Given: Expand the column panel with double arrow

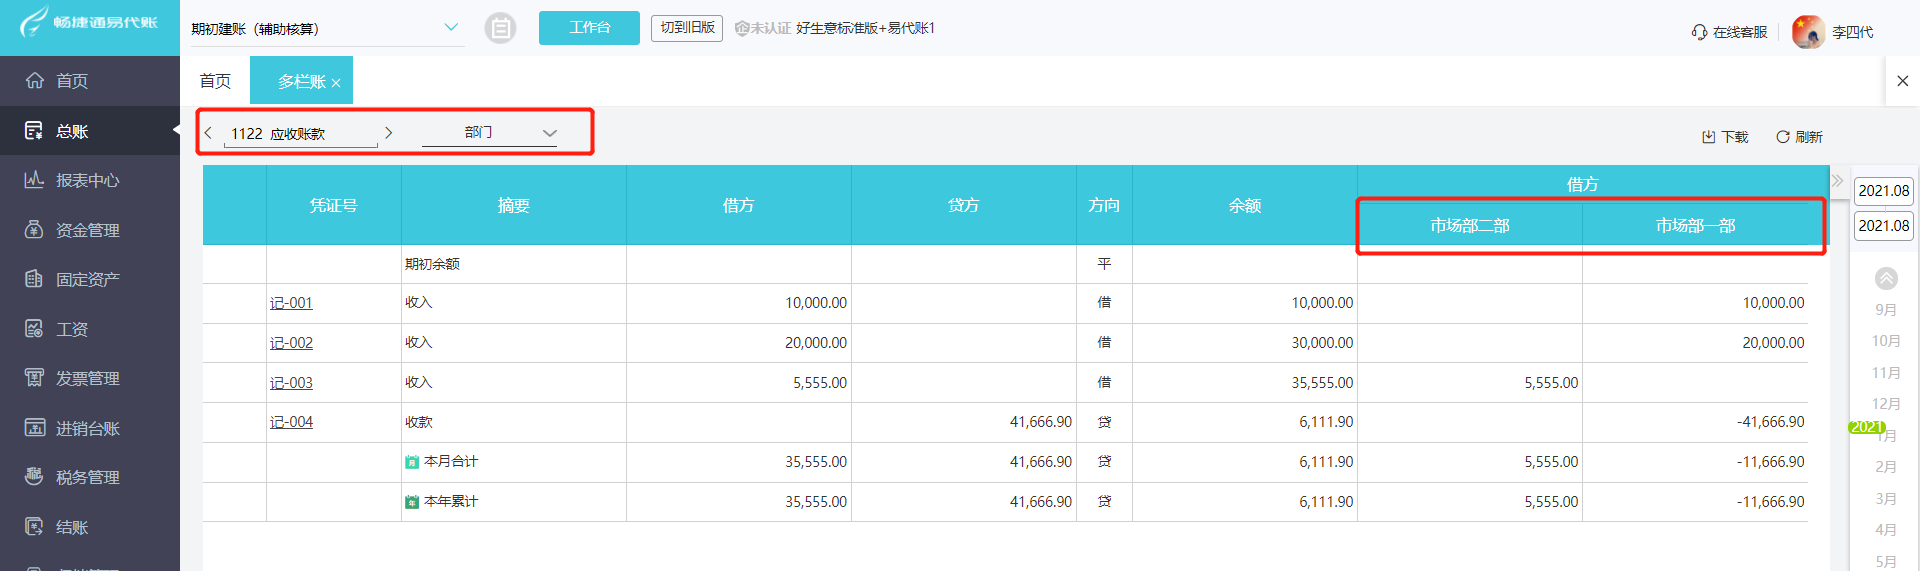Looking at the screenshot, I should pos(1837,181).
